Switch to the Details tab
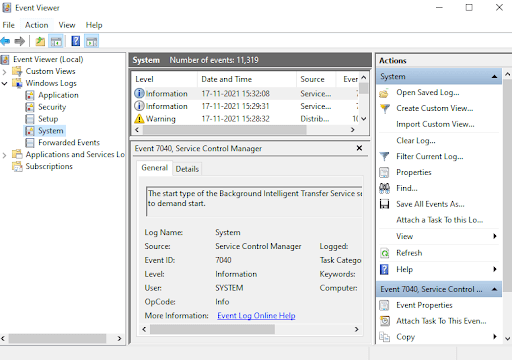The width and height of the screenshot is (512, 360). pyautogui.click(x=187, y=169)
